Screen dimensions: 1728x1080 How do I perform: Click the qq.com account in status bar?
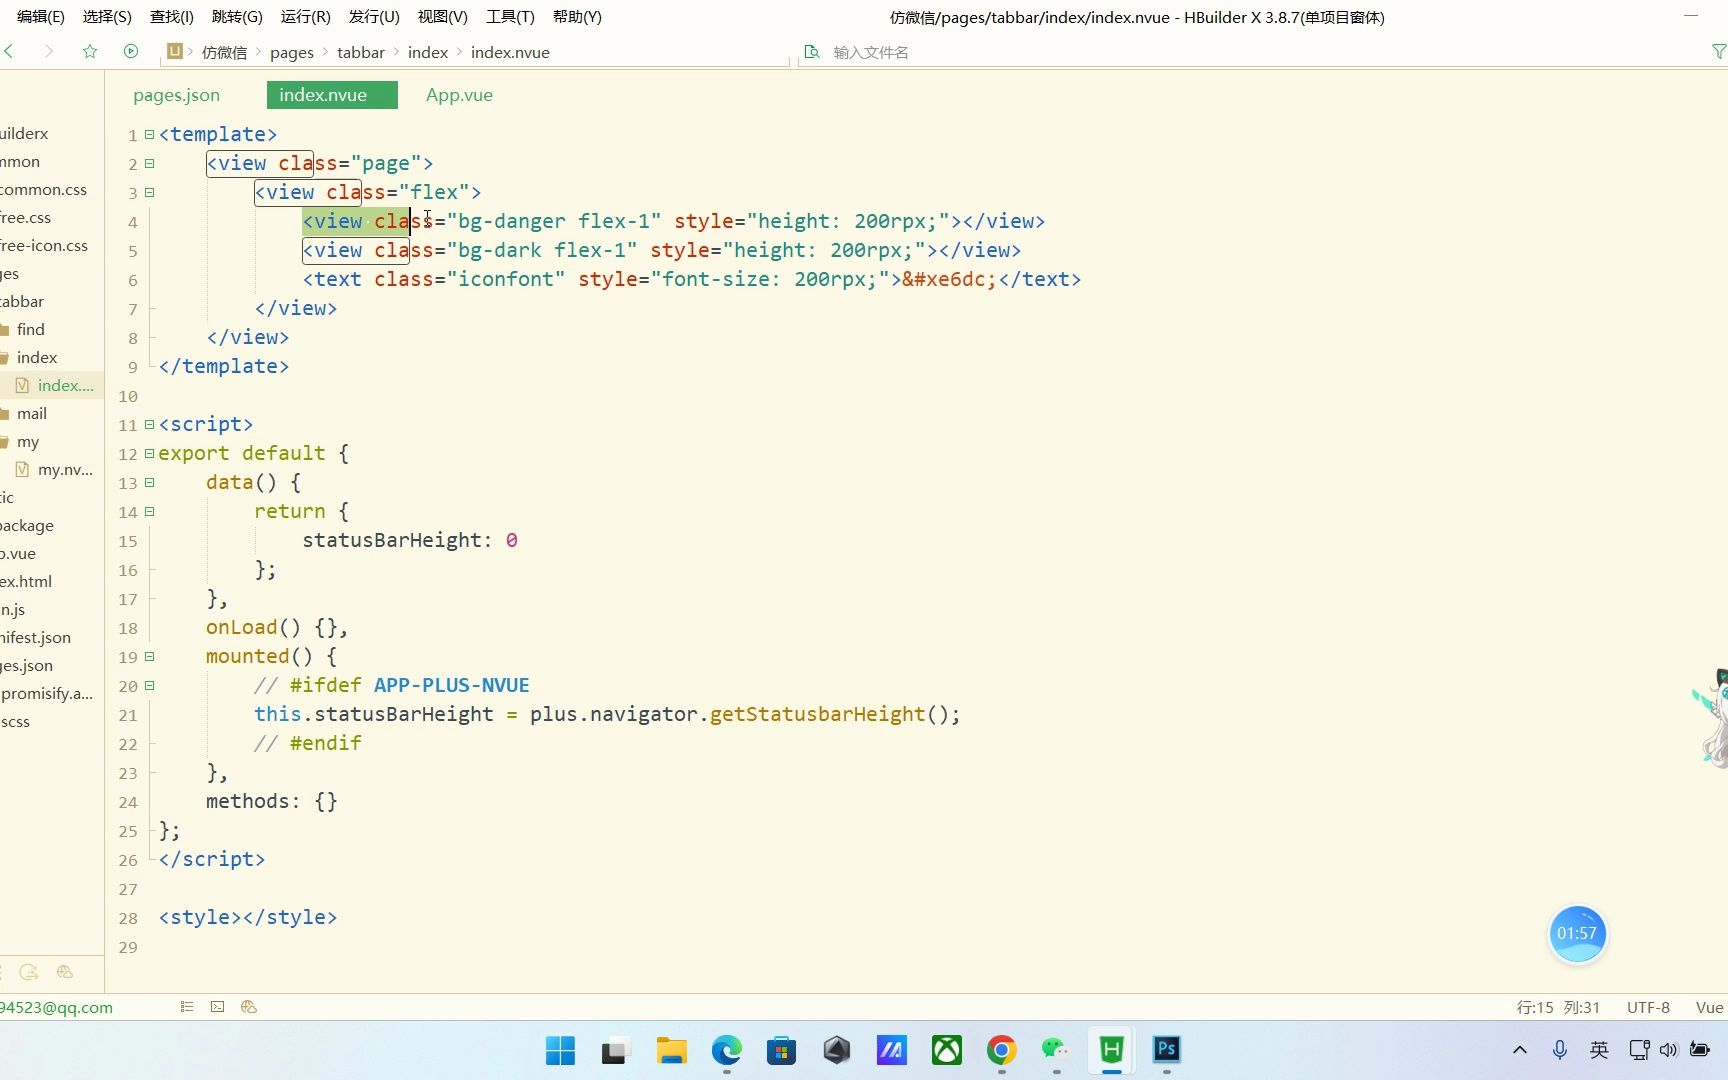[x=56, y=1007]
